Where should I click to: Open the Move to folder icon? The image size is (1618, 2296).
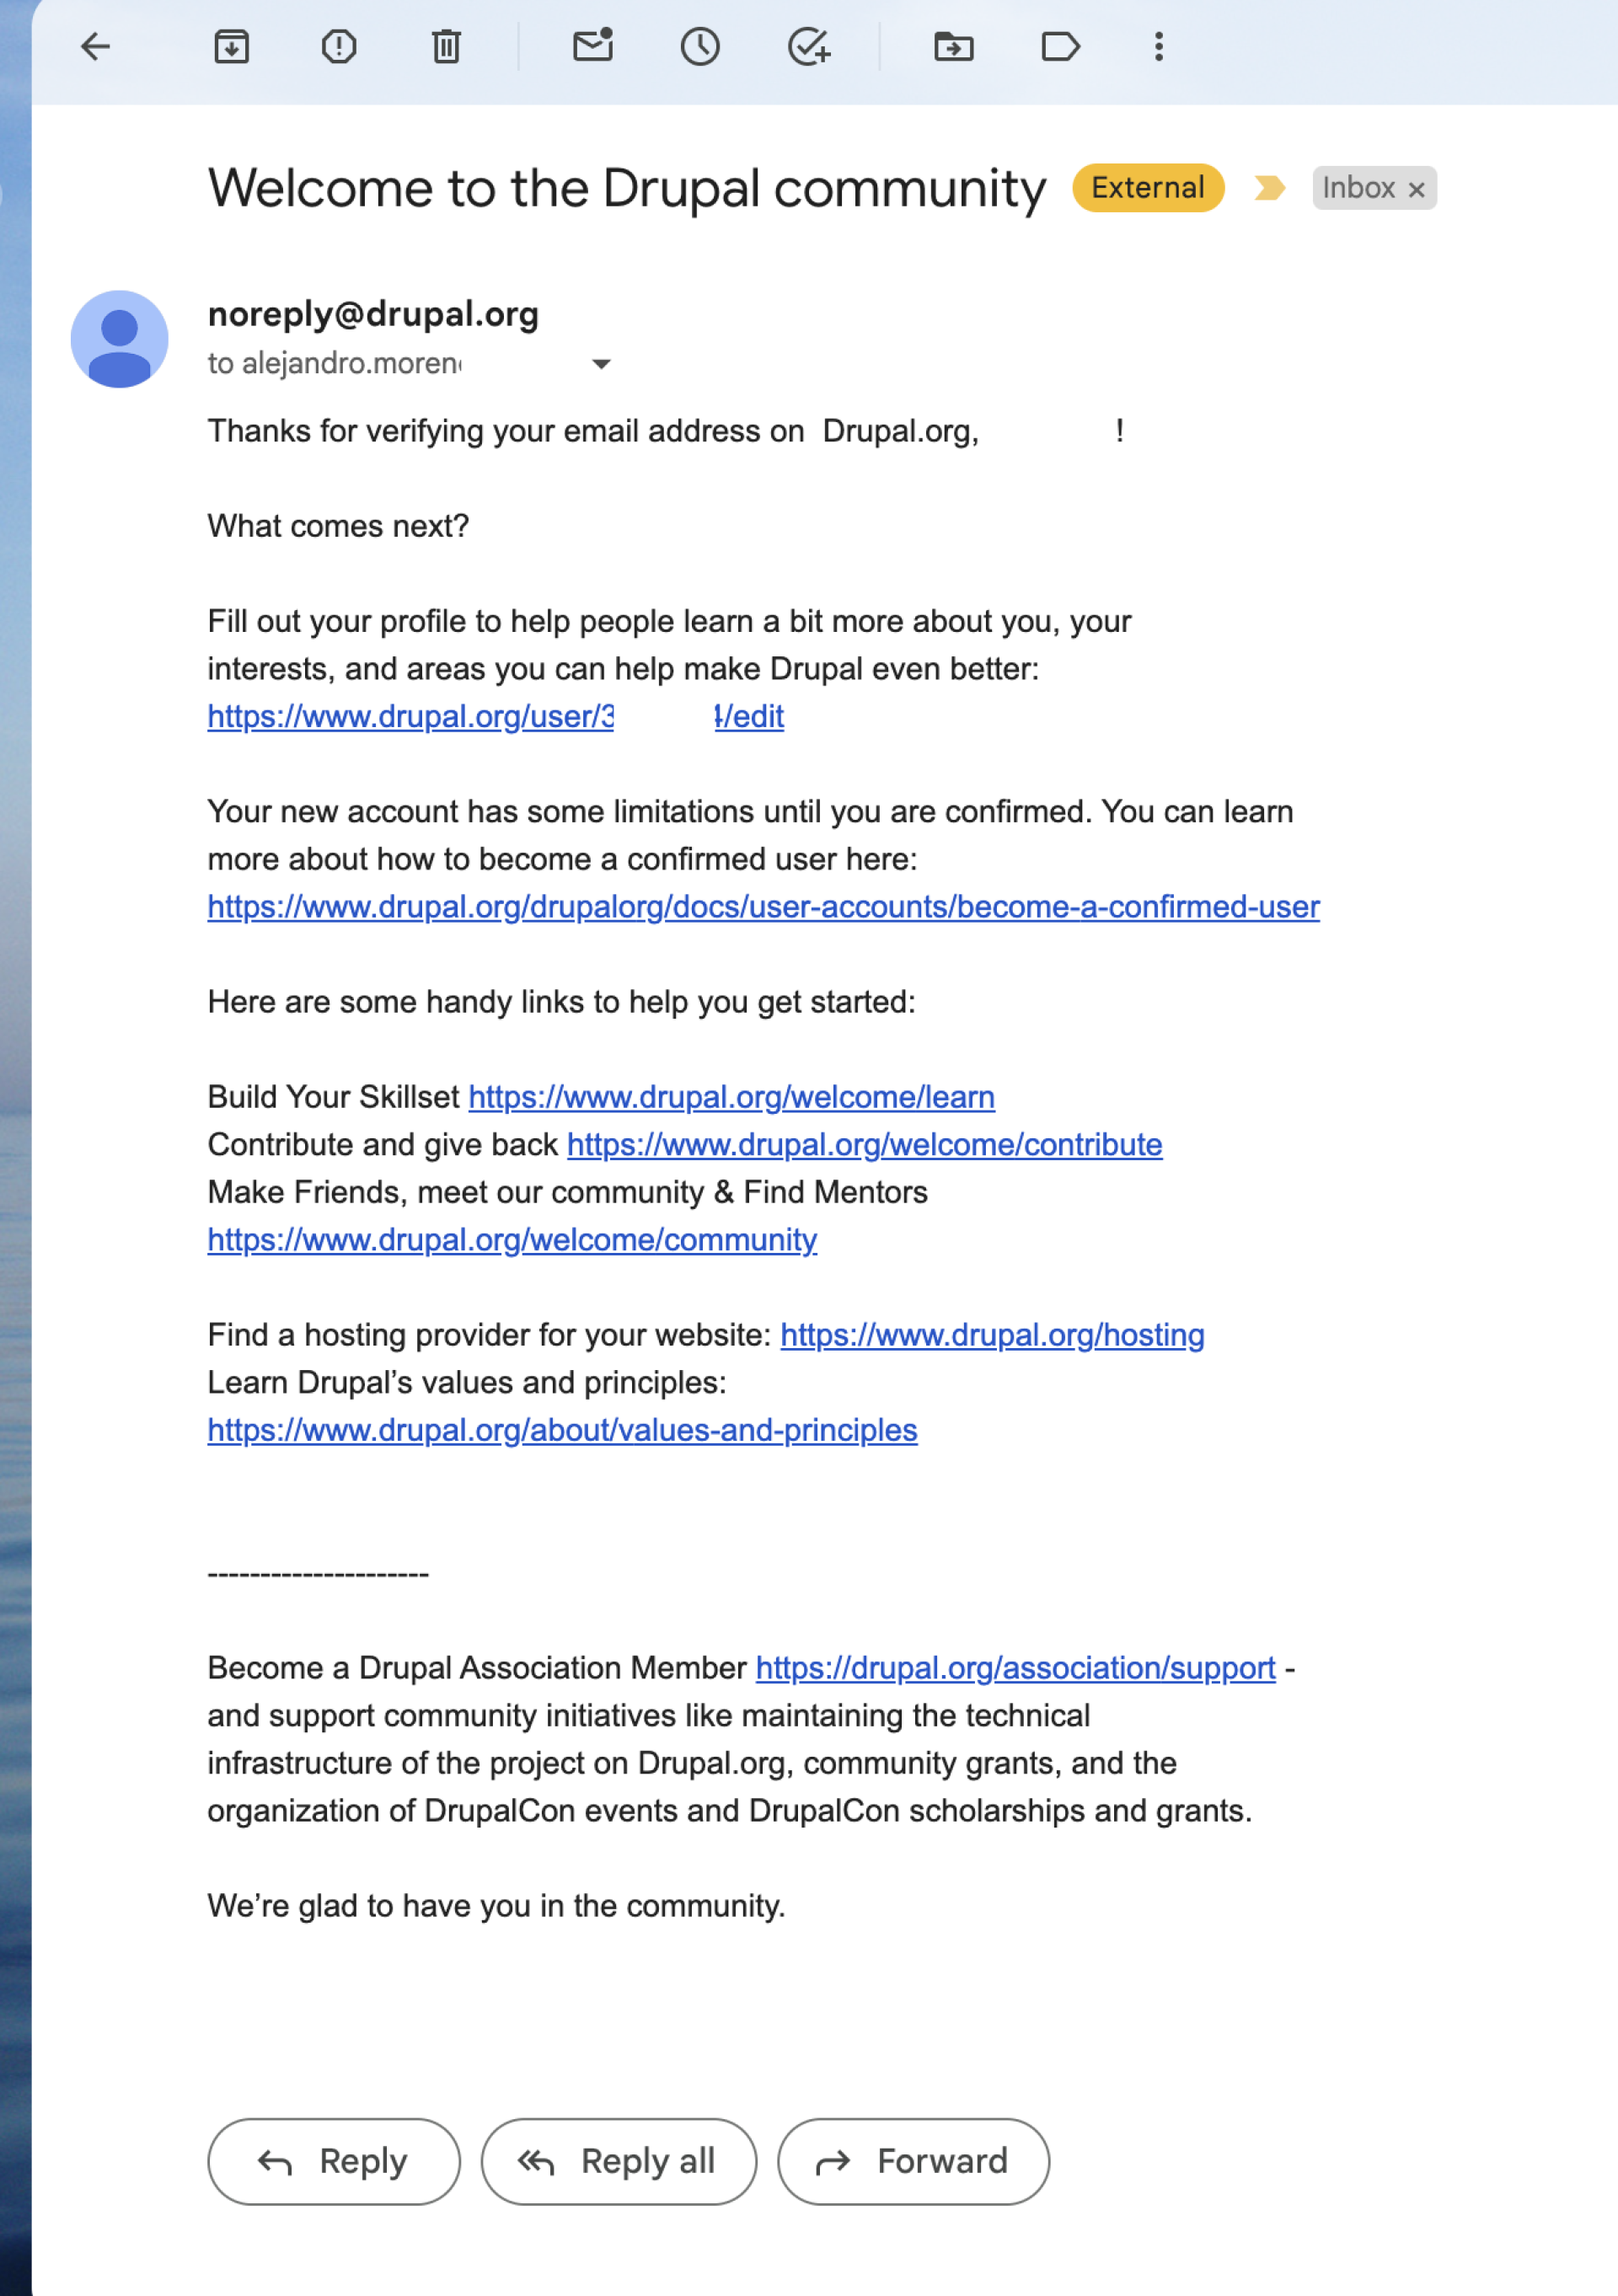point(953,46)
